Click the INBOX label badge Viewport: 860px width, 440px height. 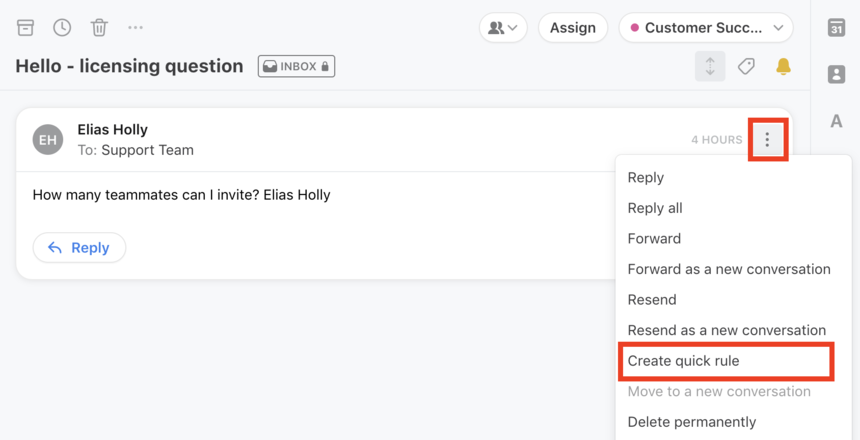[296, 66]
